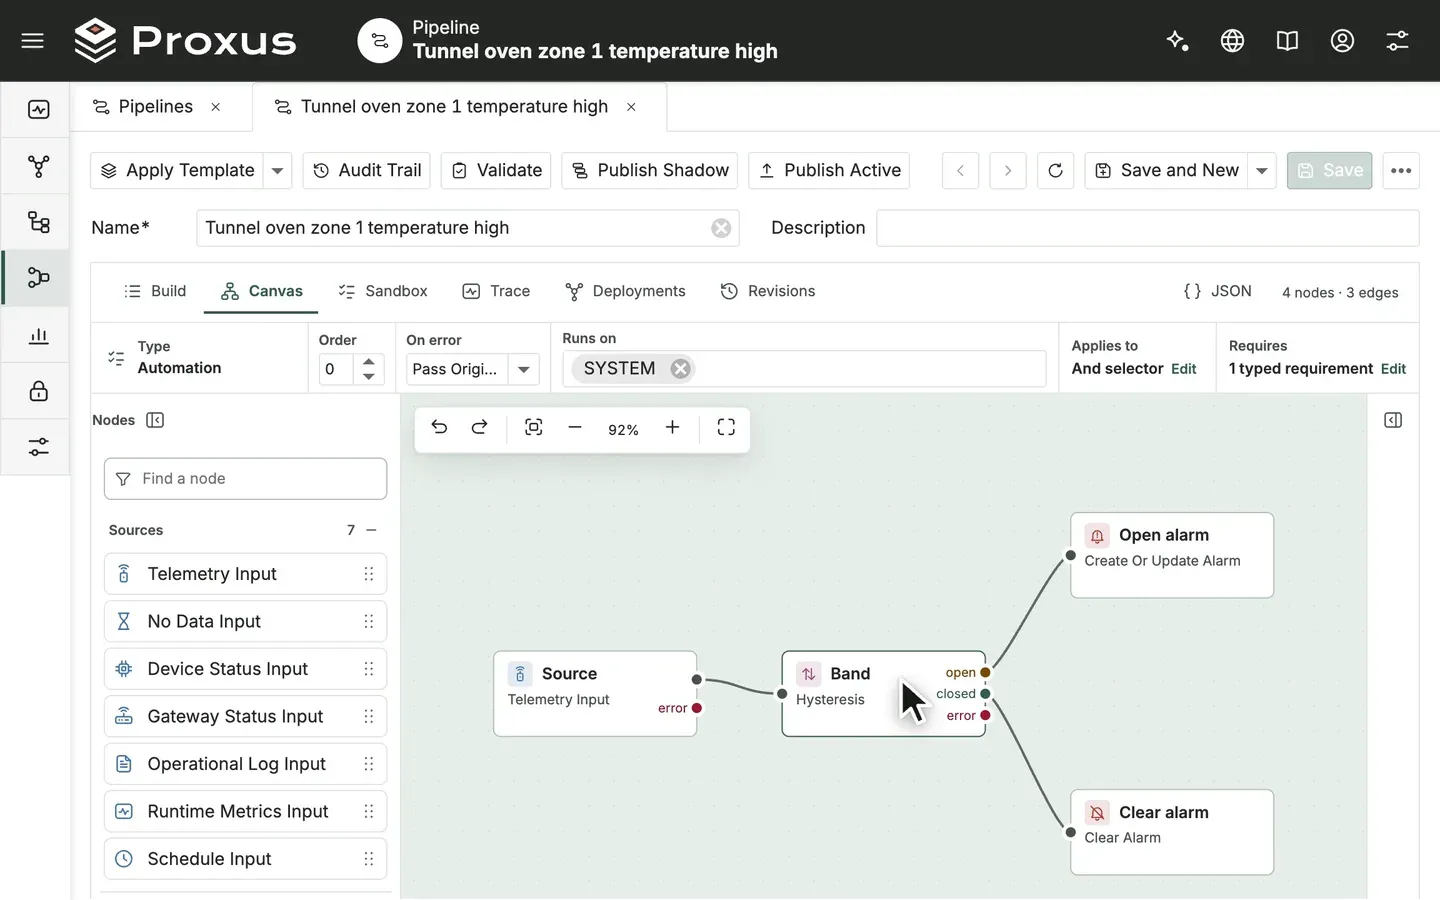Switch to the Build tab

coord(155,291)
